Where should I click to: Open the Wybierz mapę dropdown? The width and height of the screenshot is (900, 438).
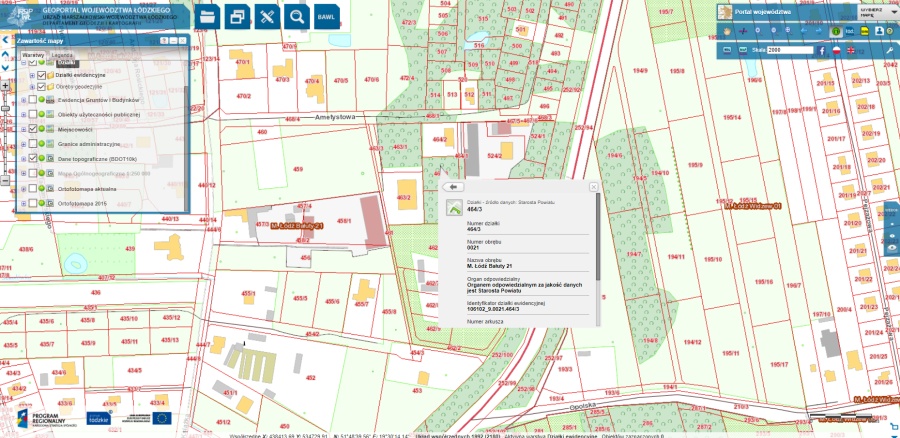[x=878, y=11]
